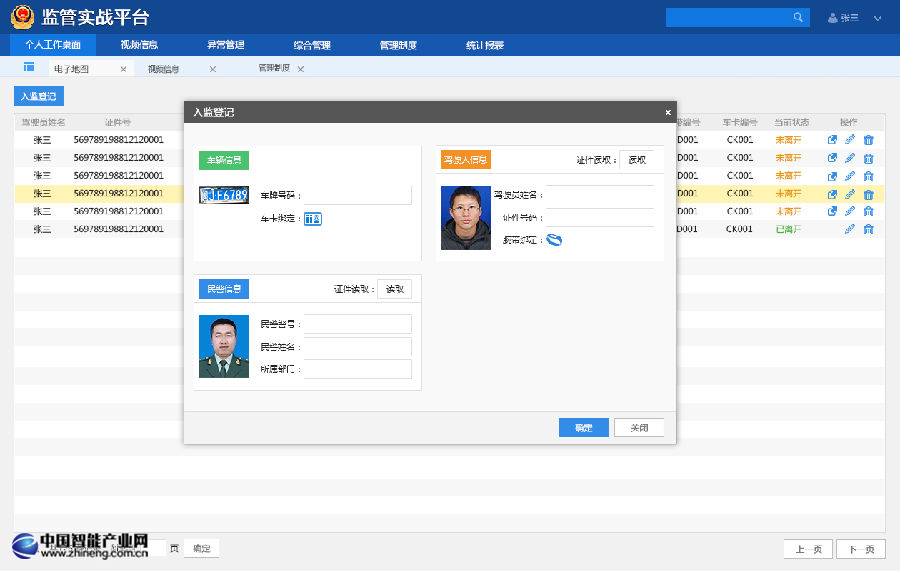Open the 统计报表 navigation menu
This screenshot has width=900, height=571.
pos(485,45)
